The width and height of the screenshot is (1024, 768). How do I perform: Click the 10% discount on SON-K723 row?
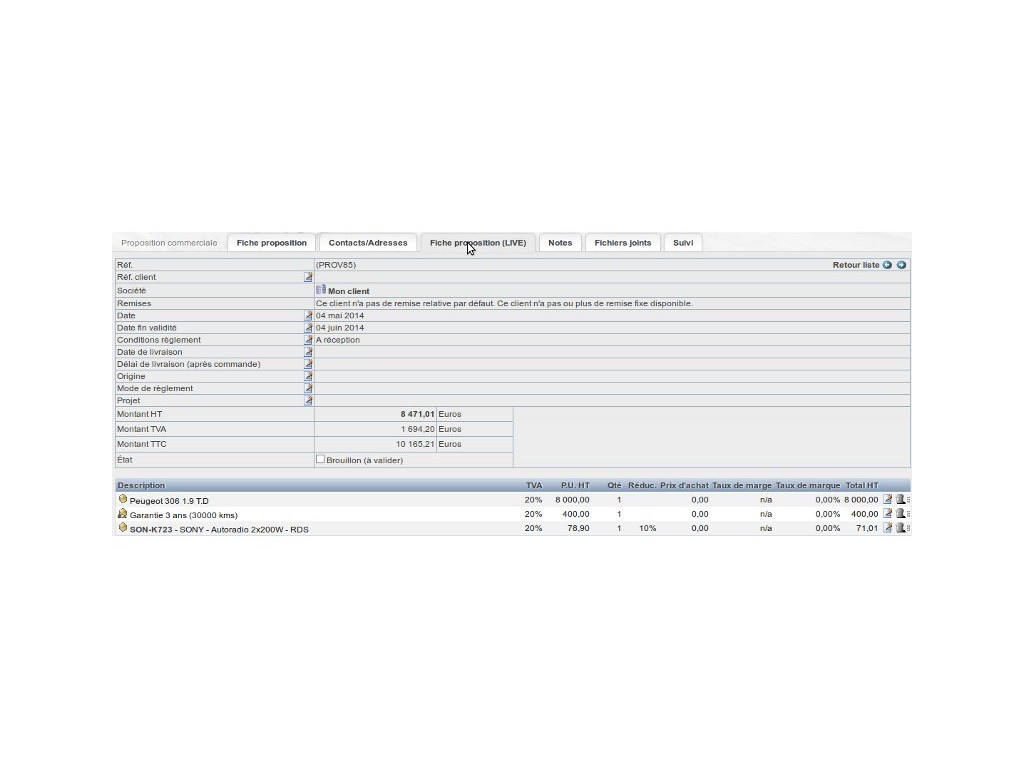click(647, 528)
